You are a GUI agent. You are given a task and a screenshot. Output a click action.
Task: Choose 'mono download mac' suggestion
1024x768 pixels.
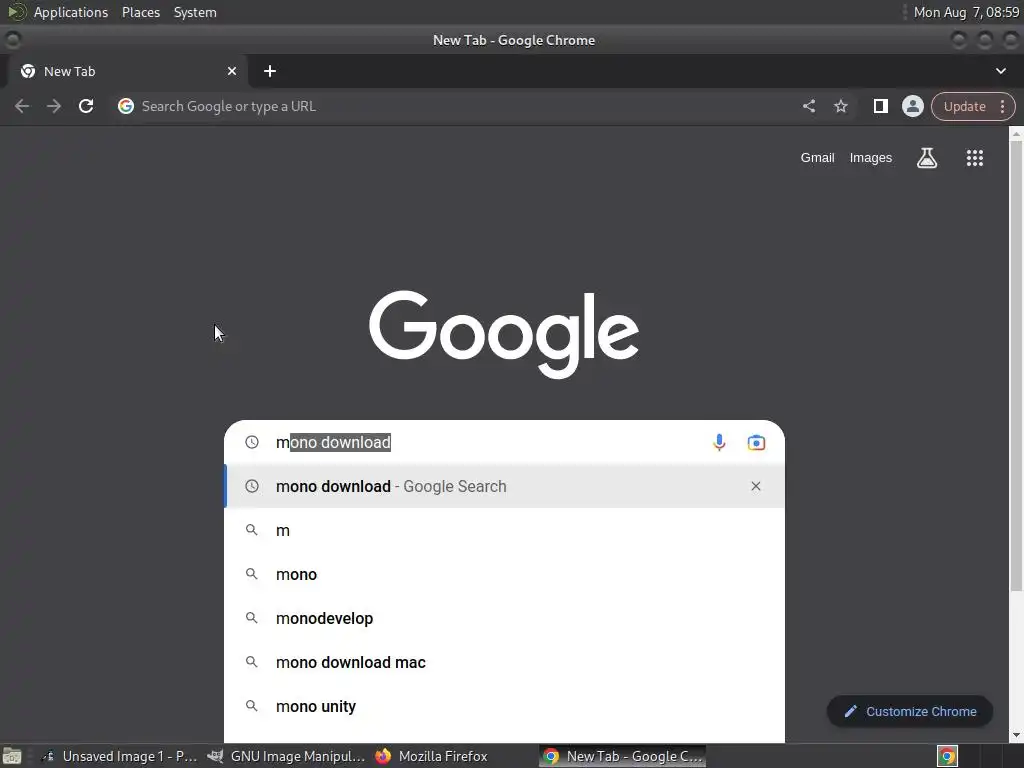pyautogui.click(x=504, y=662)
